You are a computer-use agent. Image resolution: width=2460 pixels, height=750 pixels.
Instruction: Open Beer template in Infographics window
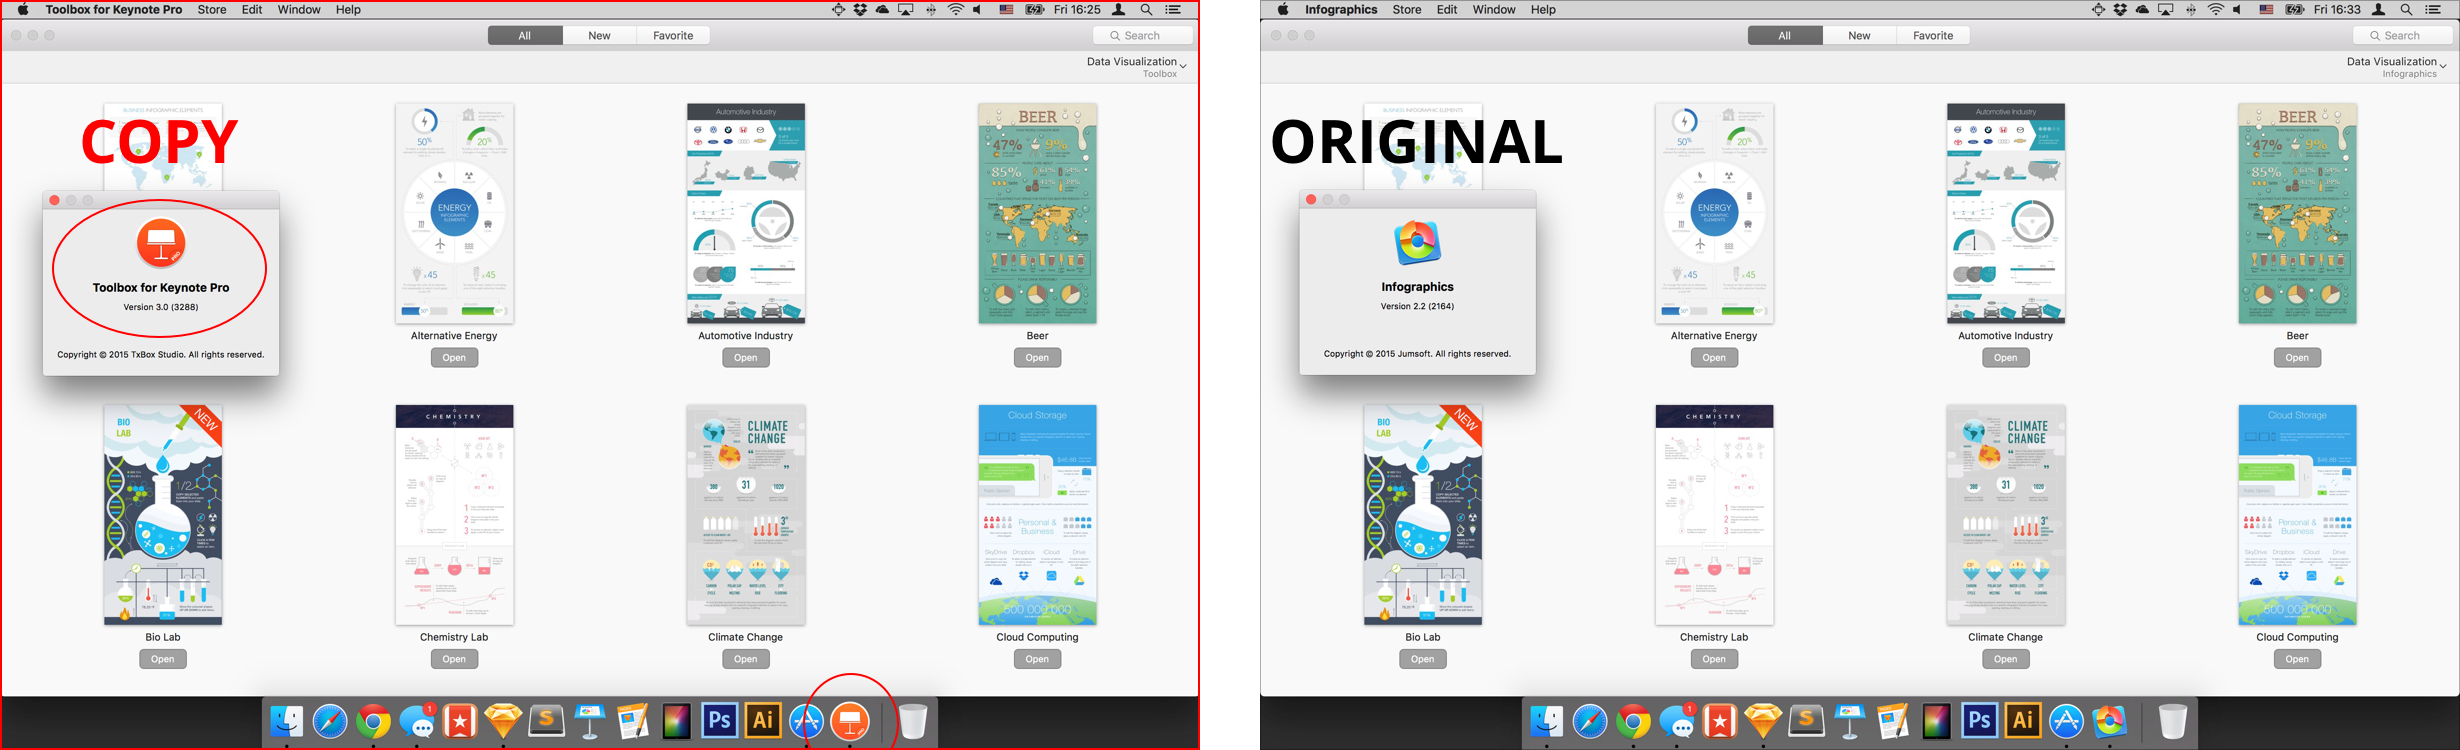click(2297, 358)
